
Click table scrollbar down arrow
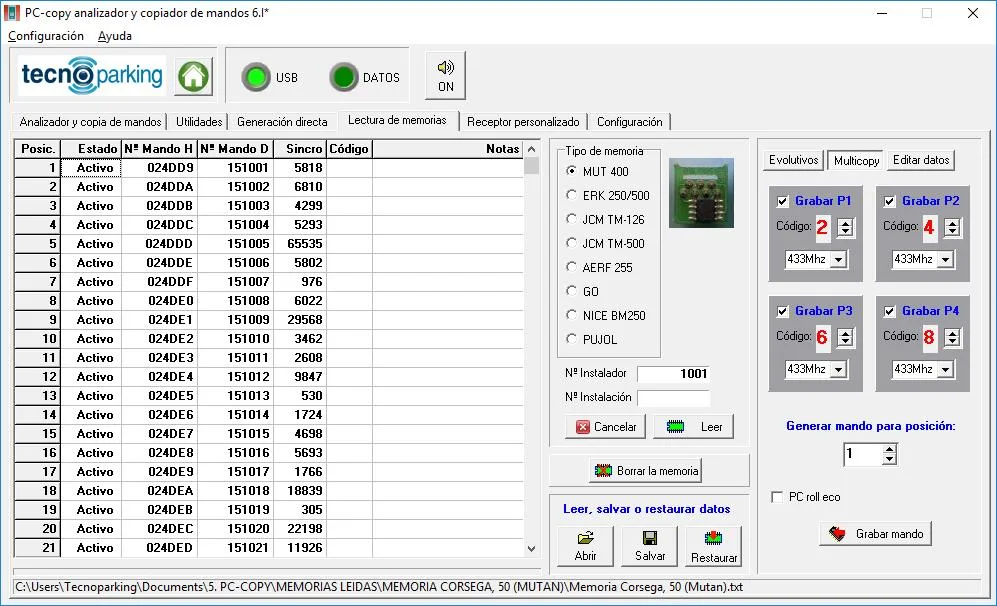pos(532,548)
